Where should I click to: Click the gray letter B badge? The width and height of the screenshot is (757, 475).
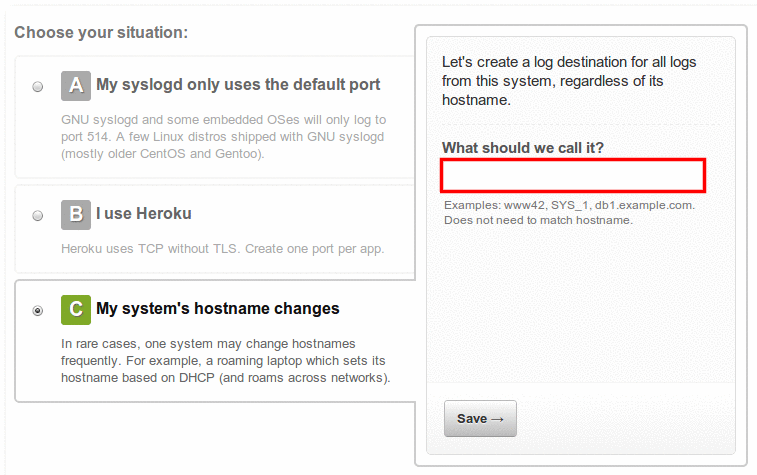pyautogui.click(x=76, y=214)
